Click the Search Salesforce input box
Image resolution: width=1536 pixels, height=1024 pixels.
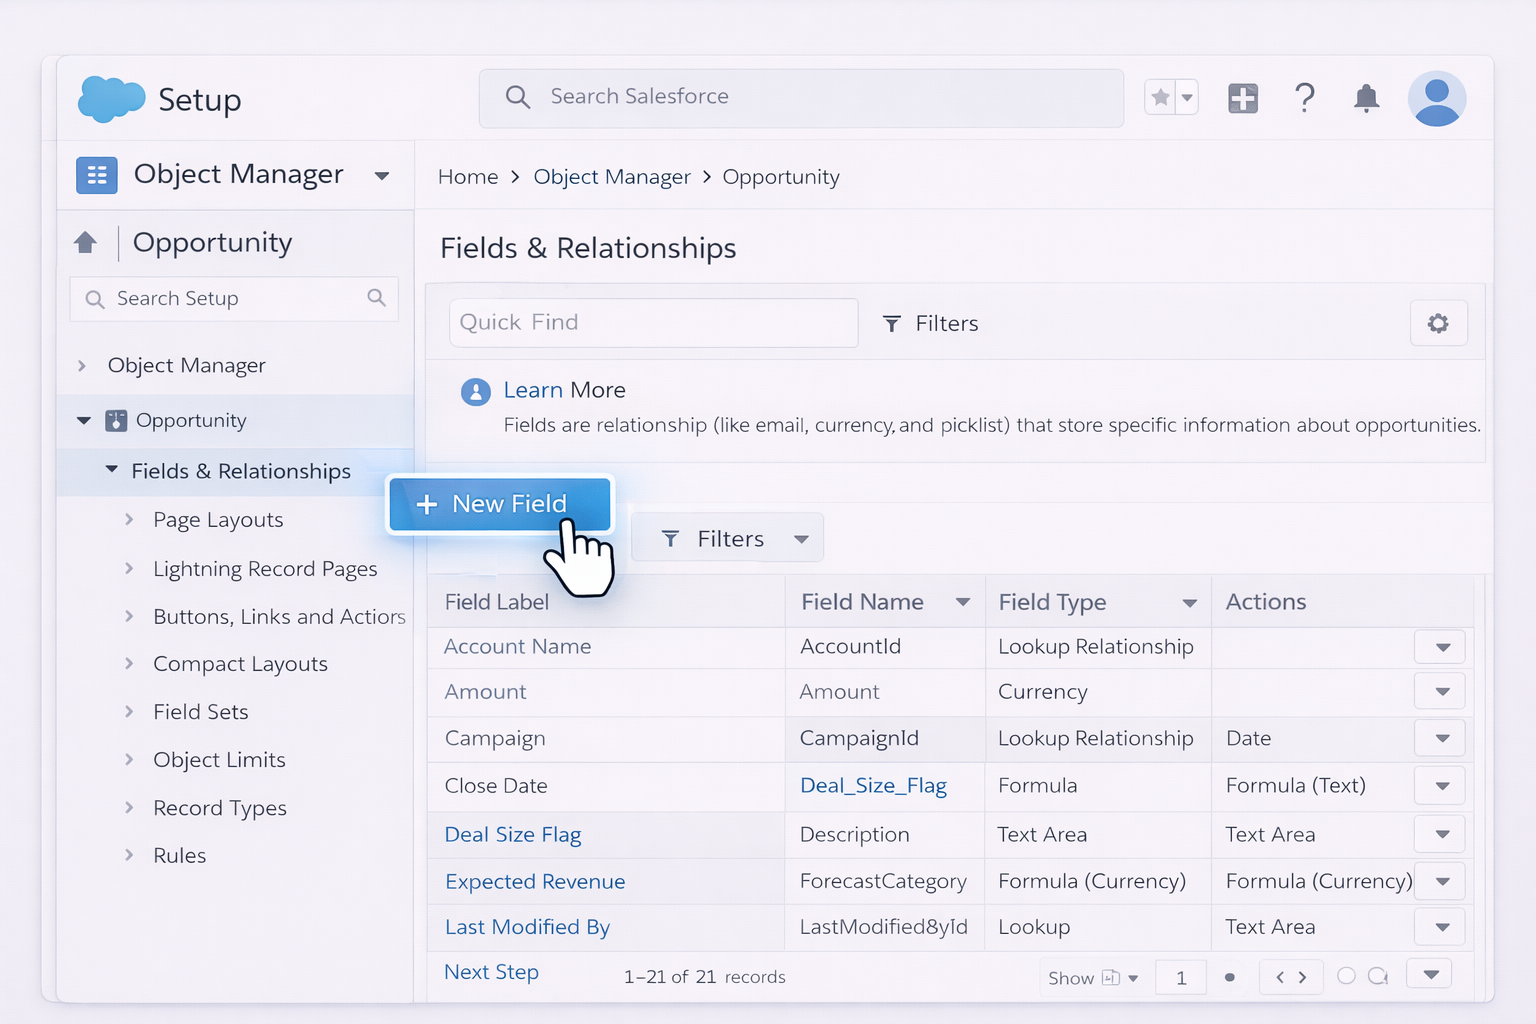click(x=801, y=98)
